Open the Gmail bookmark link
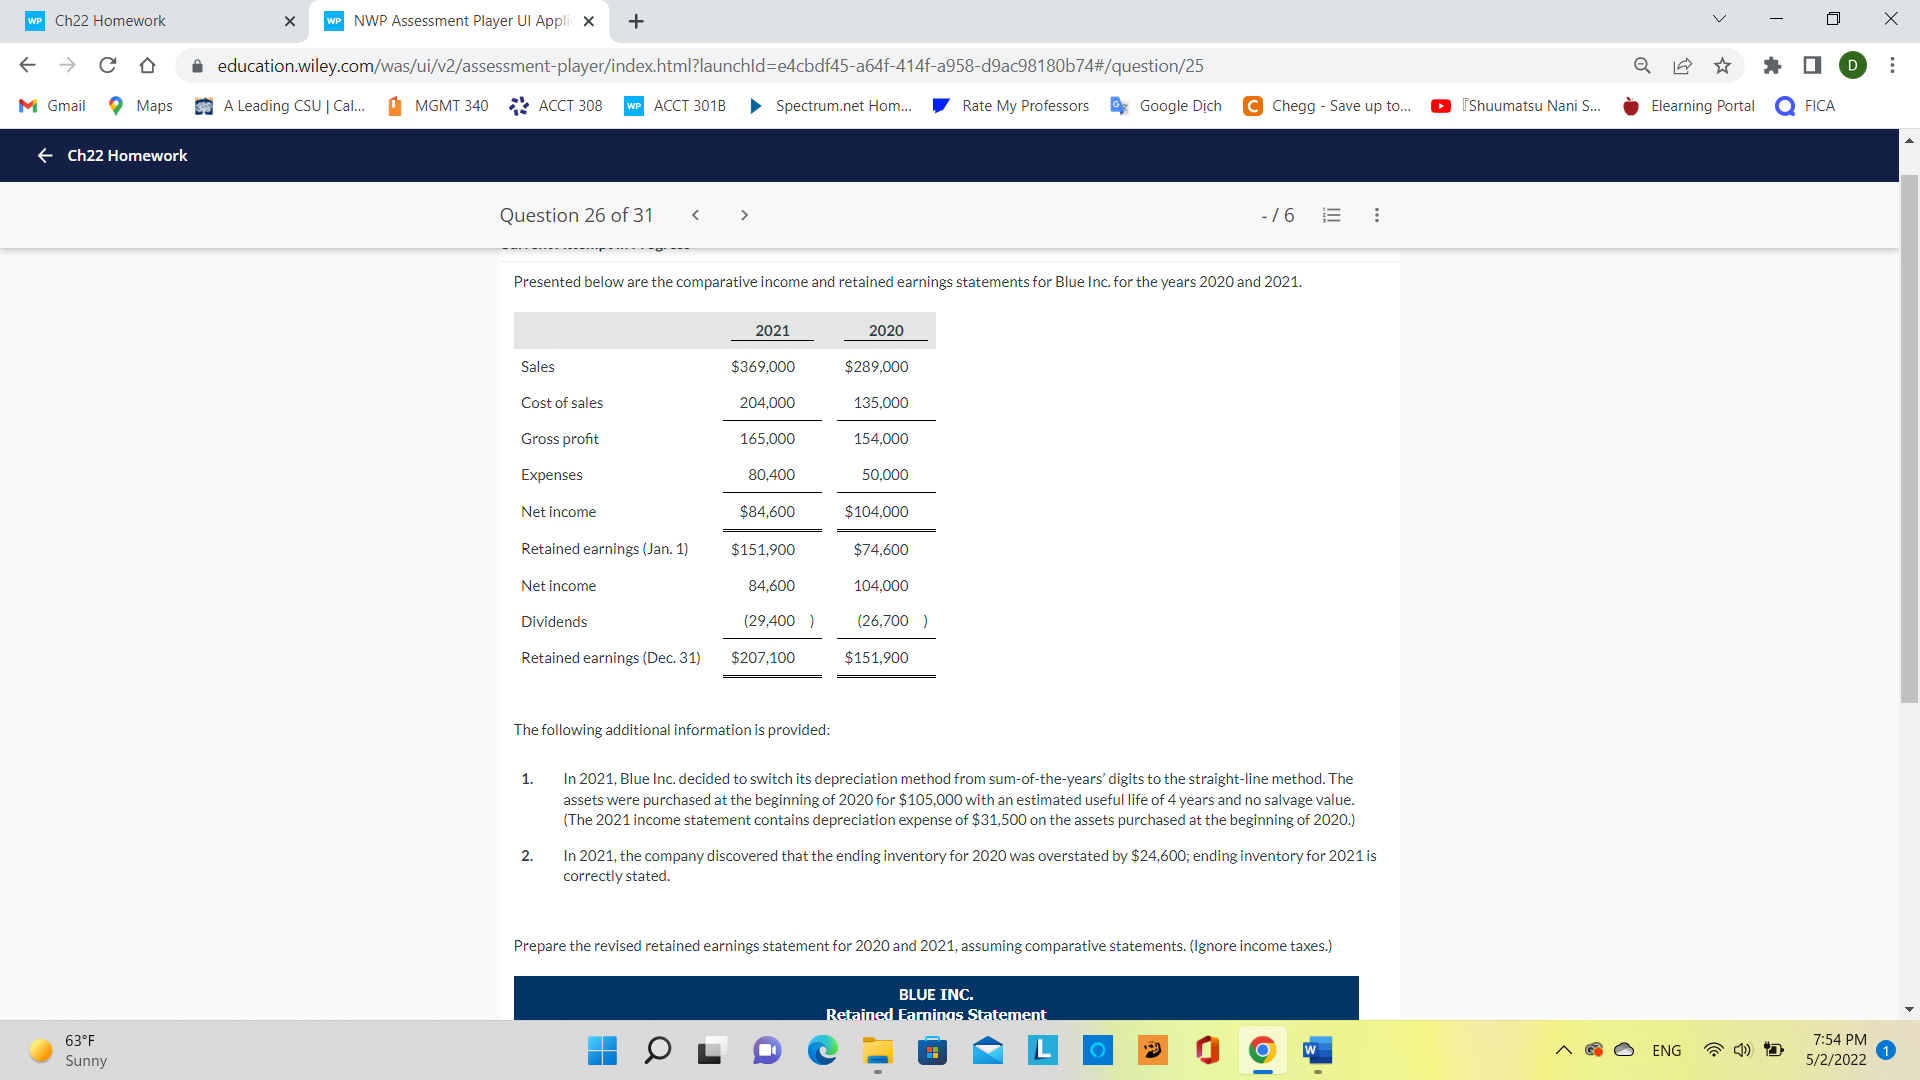The width and height of the screenshot is (1920, 1080). 50,105
